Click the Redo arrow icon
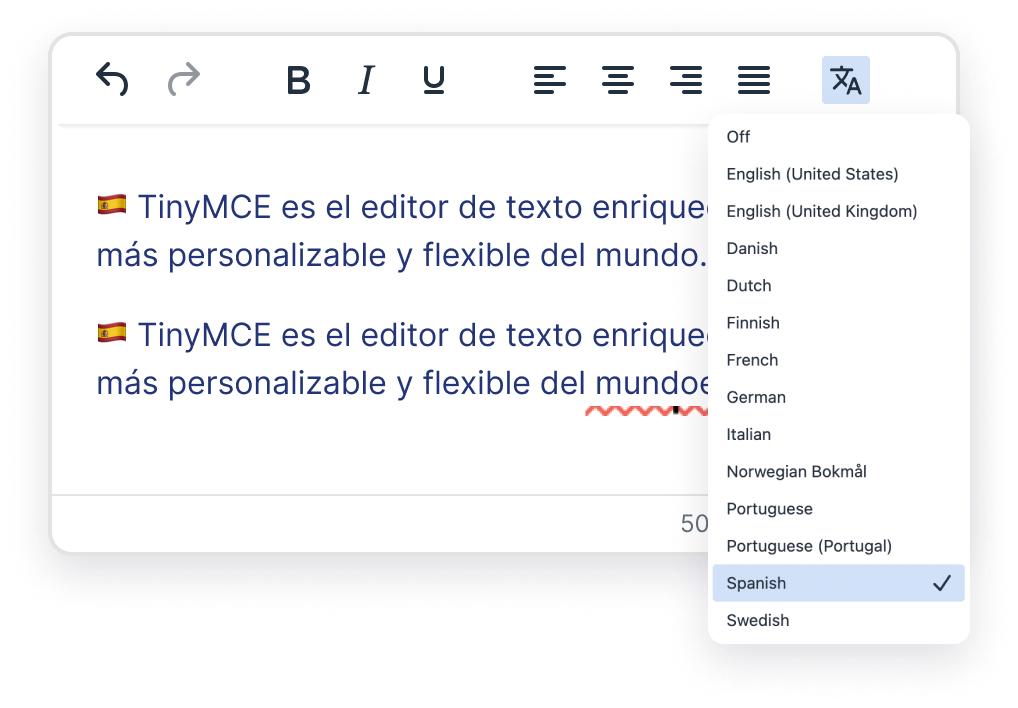The height and width of the screenshot is (708, 1018). pyautogui.click(x=183, y=80)
